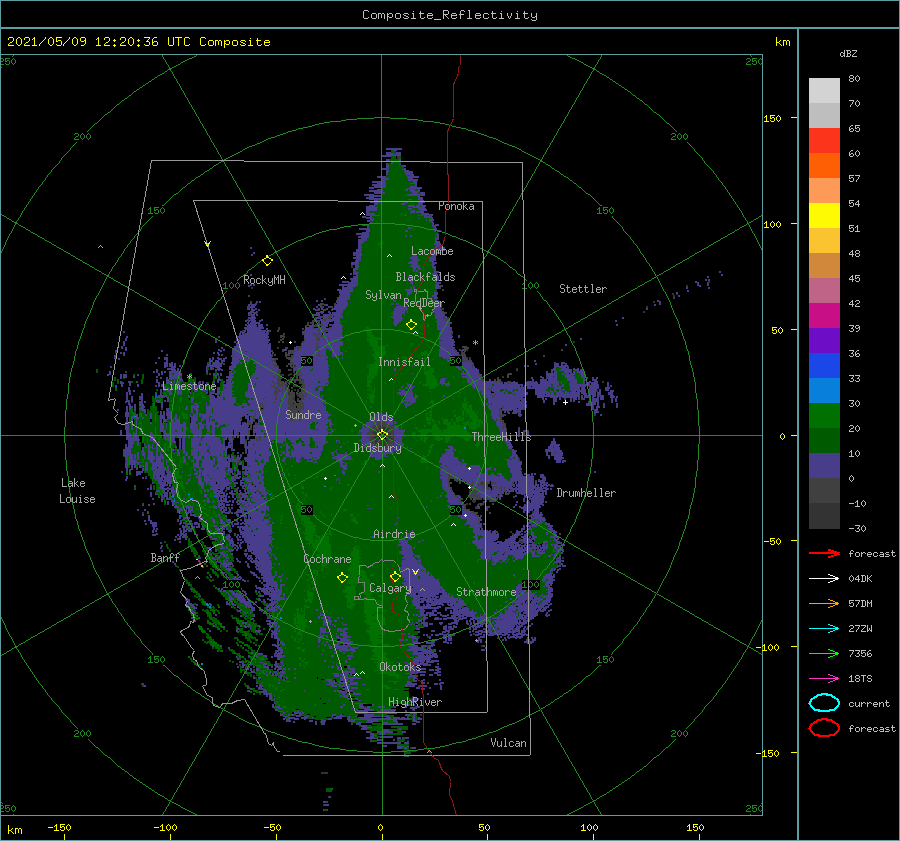Click the Blackfalds town label
The width and height of the screenshot is (900, 841).
[425, 277]
